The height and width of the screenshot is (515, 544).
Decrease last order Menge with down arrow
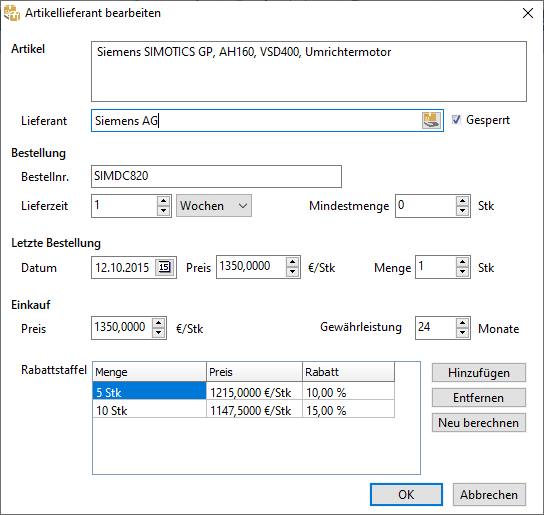(x=462, y=272)
